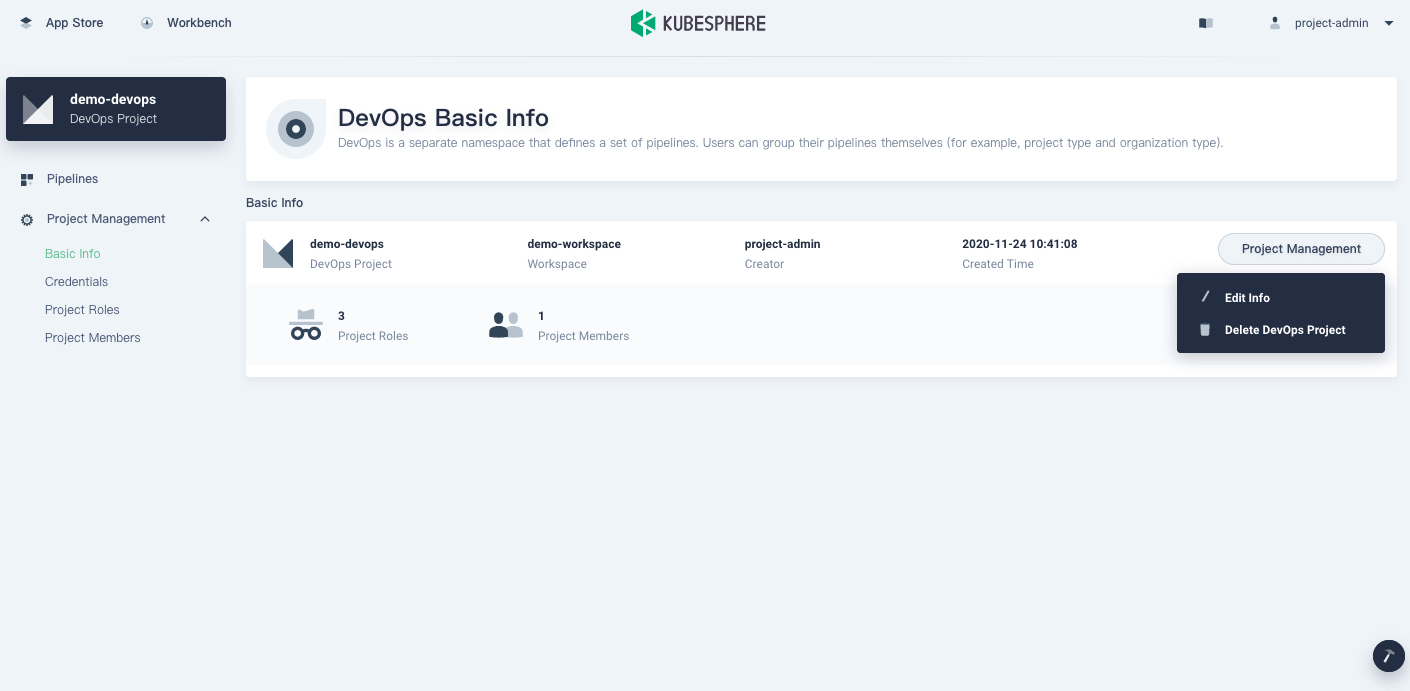Open the documentation book icon

pyautogui.click(x=1206, y=23)
